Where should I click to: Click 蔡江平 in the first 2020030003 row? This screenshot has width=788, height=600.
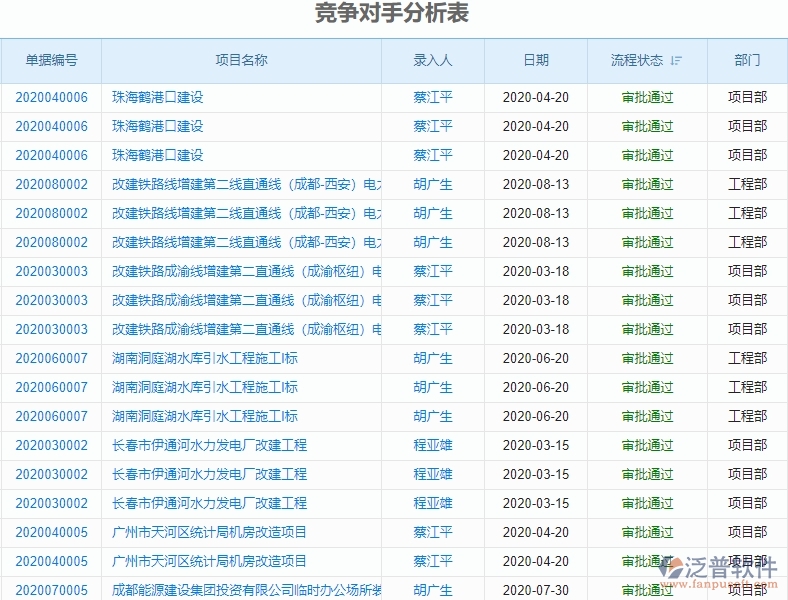tap(433, 271)
